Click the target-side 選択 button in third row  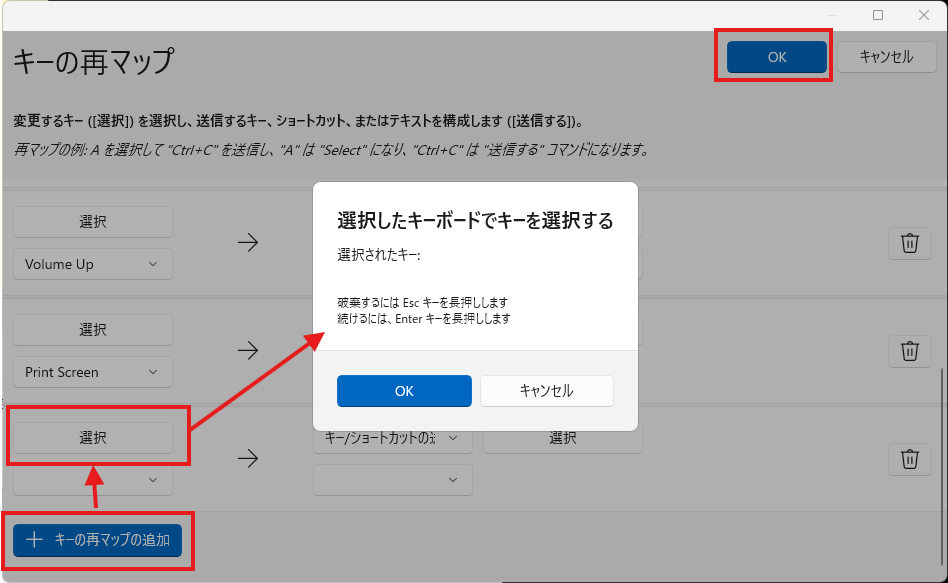(x=563, y=438)
